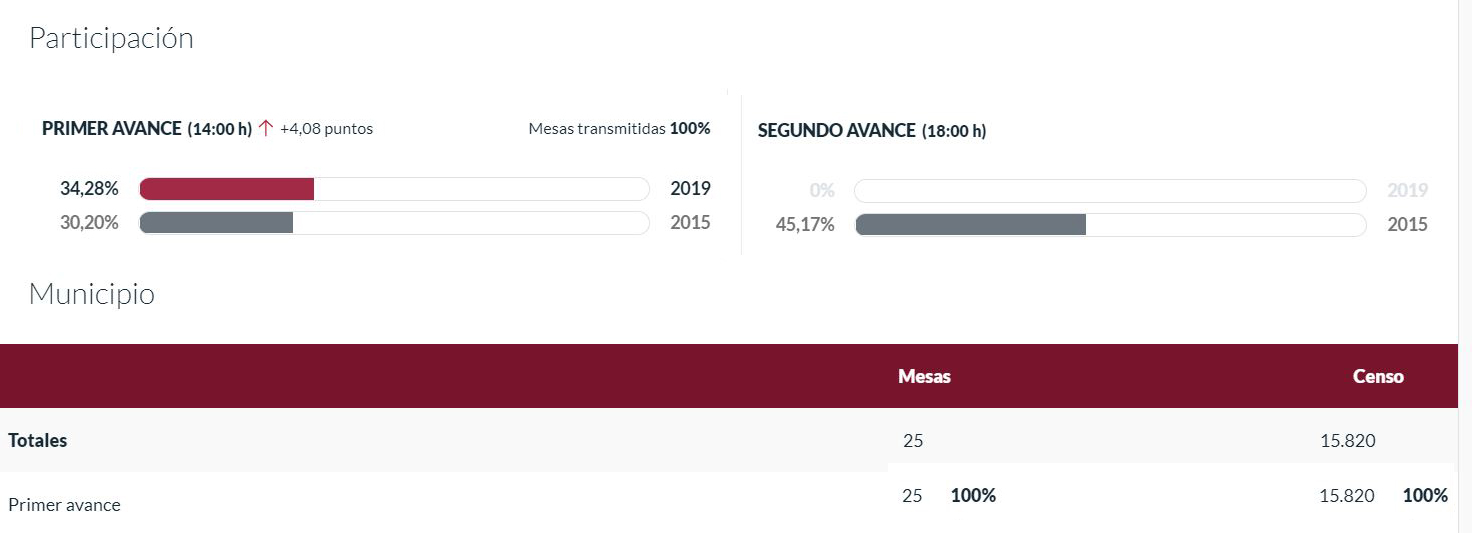Click the 34,28% percentage label

tap(89, 189)
